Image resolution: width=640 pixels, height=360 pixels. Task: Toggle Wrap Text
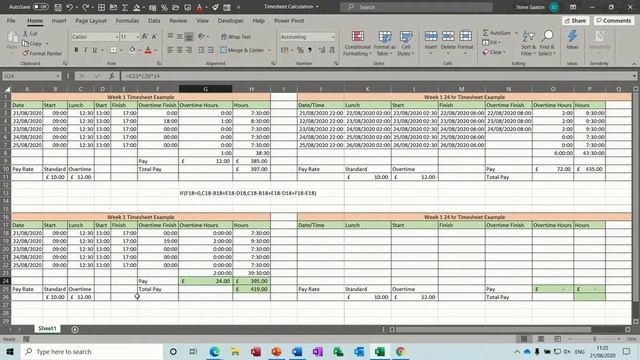point(236,37)
